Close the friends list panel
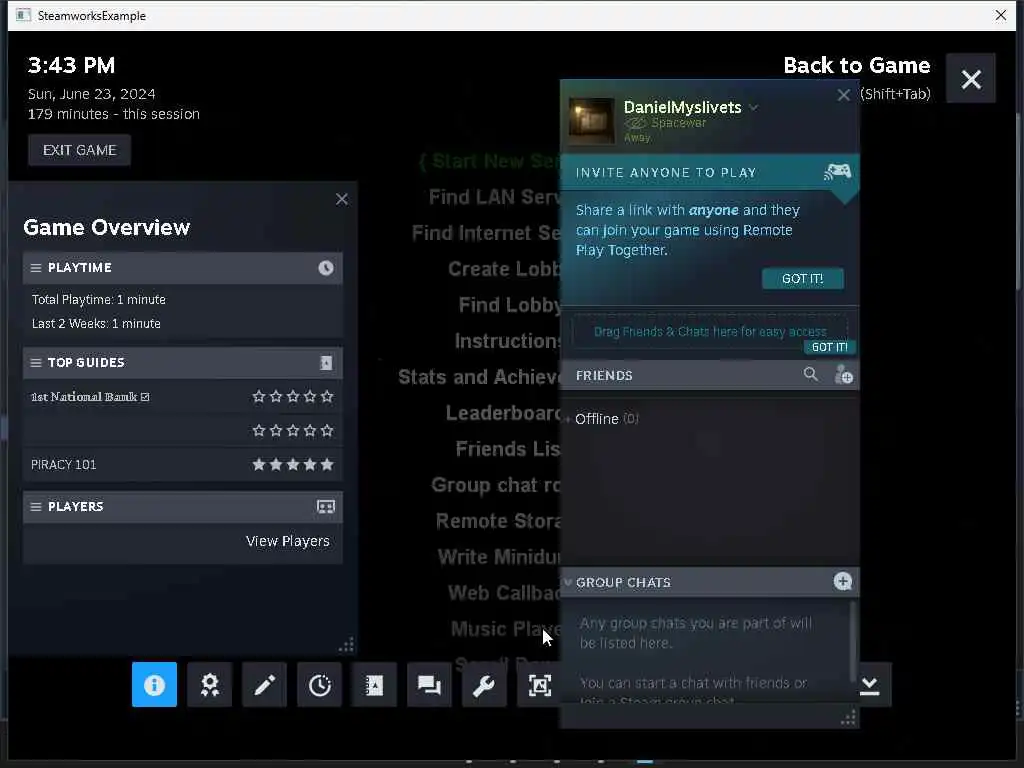The width and height of the screenshot is (1024, 768). (x=844, y=95)
